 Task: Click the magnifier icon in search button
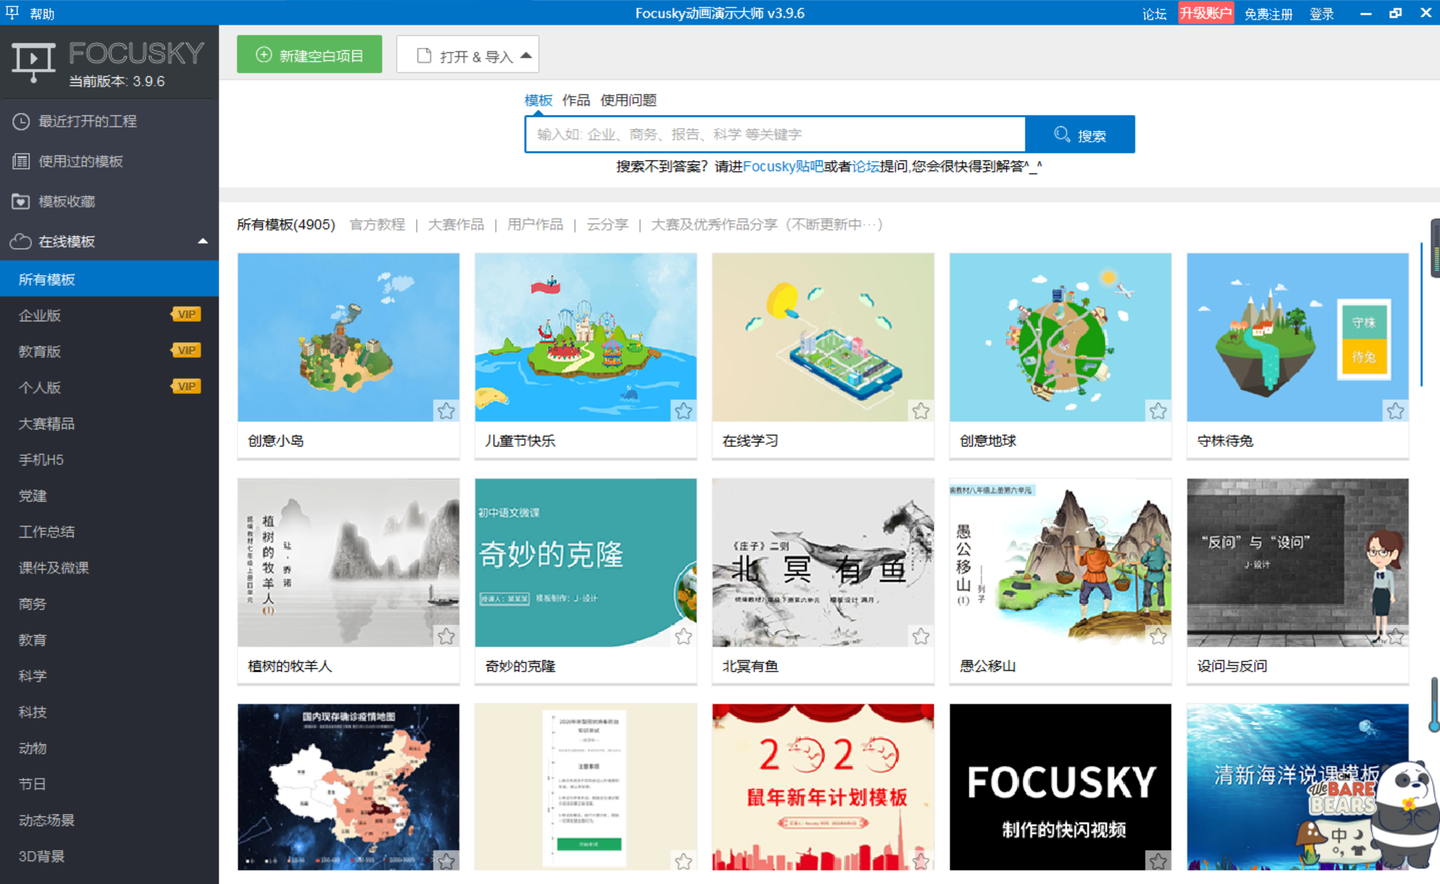[1062, 134]
